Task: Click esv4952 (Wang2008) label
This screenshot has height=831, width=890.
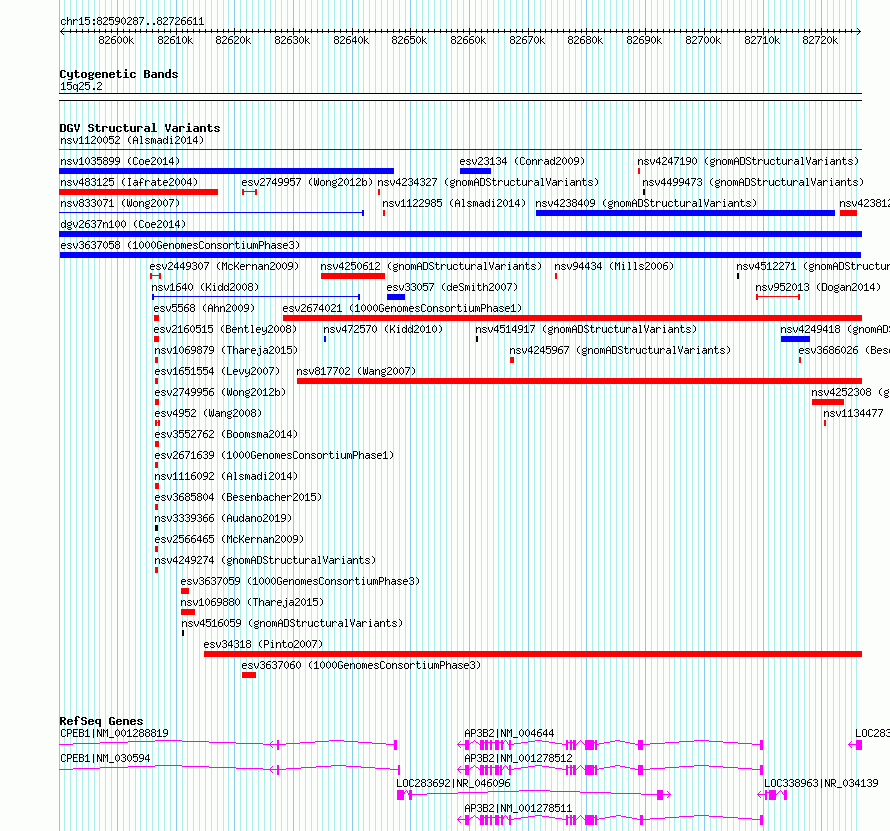Action: click(x=208, y=413)
